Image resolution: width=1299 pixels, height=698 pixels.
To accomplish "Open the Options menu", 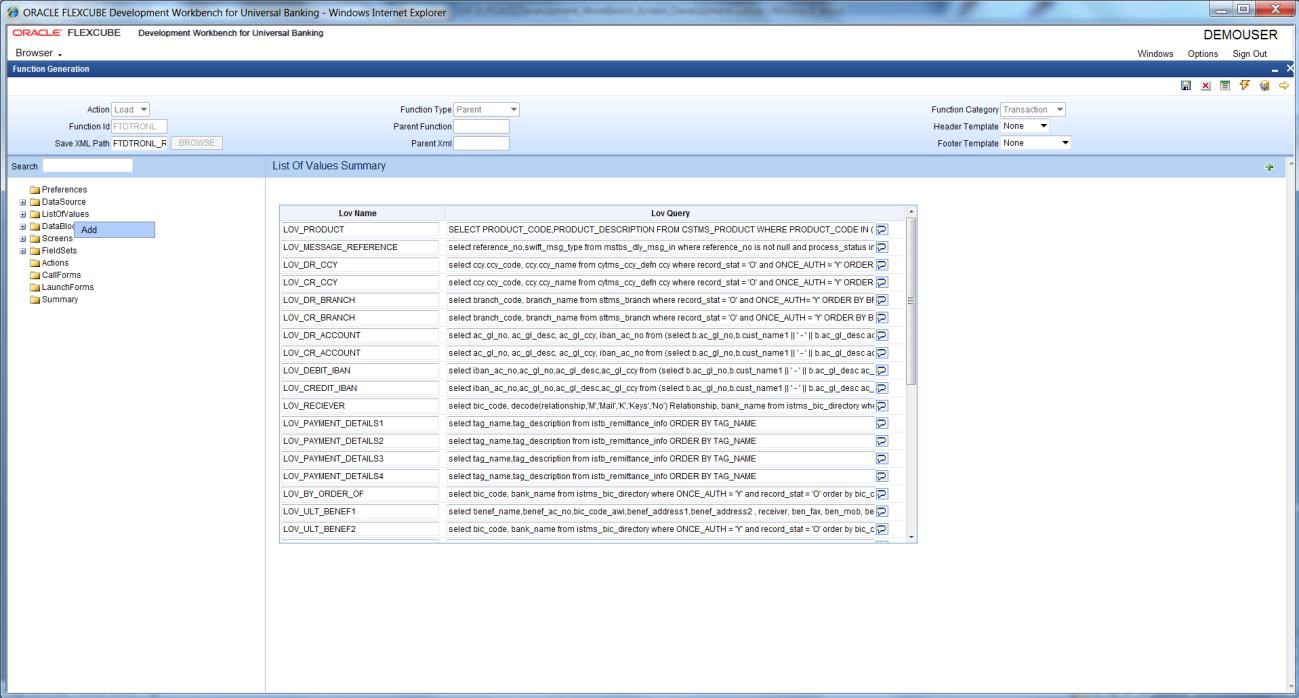I will point(1203,54).
